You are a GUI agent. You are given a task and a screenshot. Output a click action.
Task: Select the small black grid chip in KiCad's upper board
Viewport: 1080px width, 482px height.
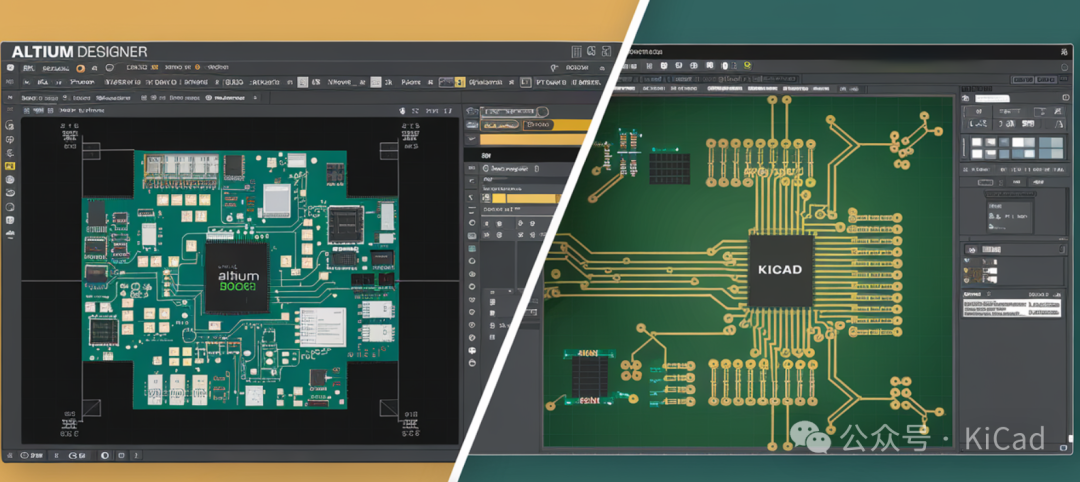point(669,168)
